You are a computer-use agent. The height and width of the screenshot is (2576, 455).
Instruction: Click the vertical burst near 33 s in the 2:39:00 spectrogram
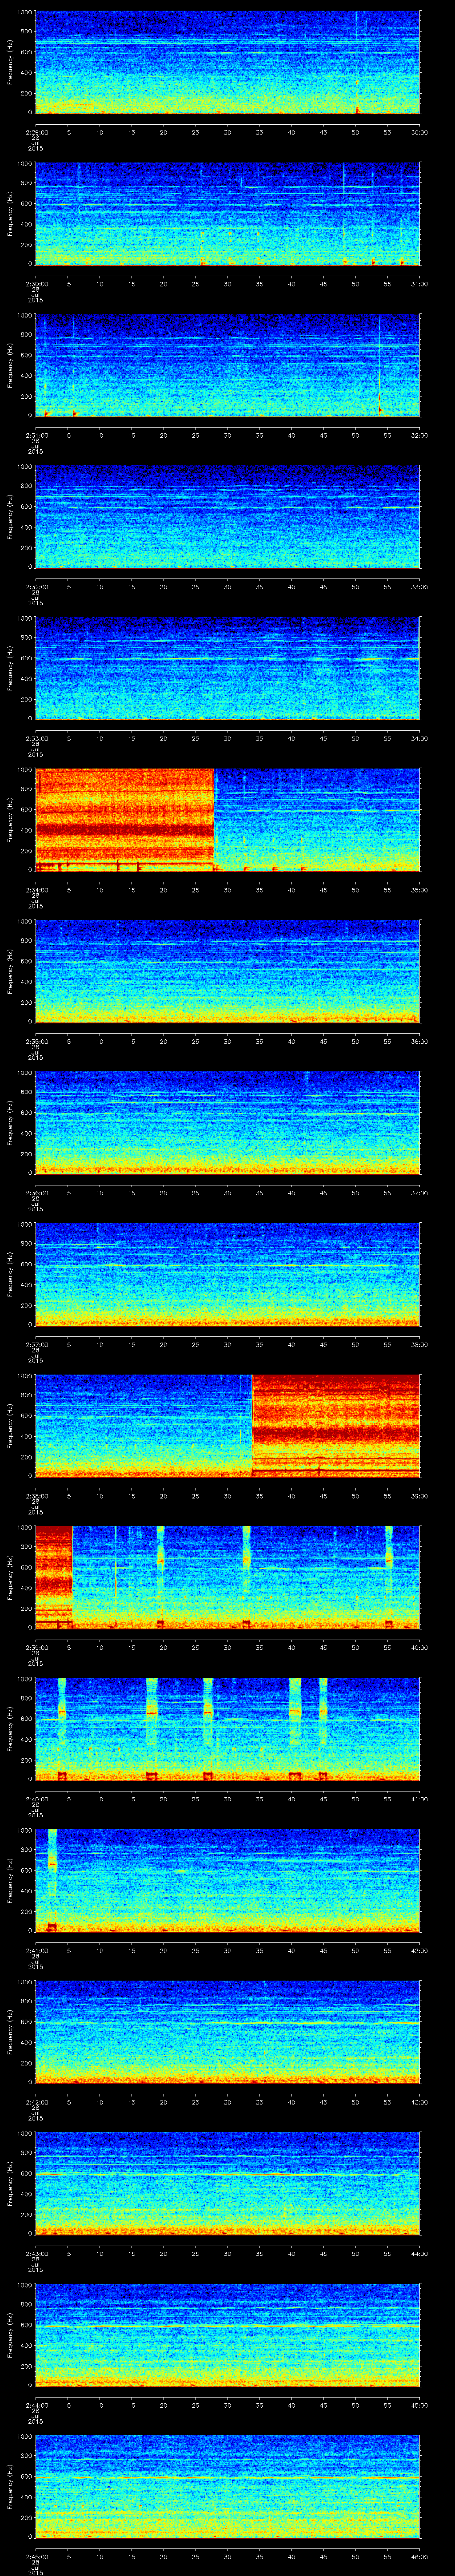click(247, 1576)
